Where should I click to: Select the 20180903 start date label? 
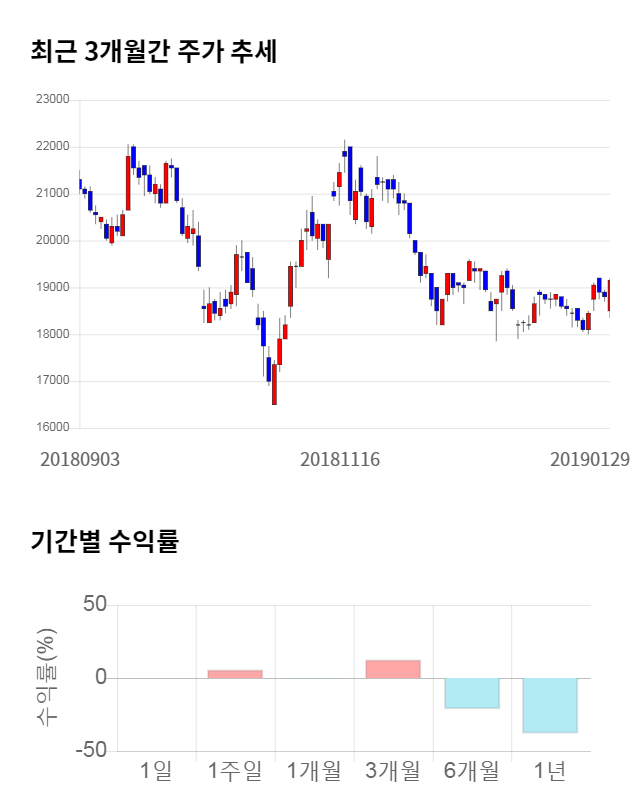tap(79, 459)
